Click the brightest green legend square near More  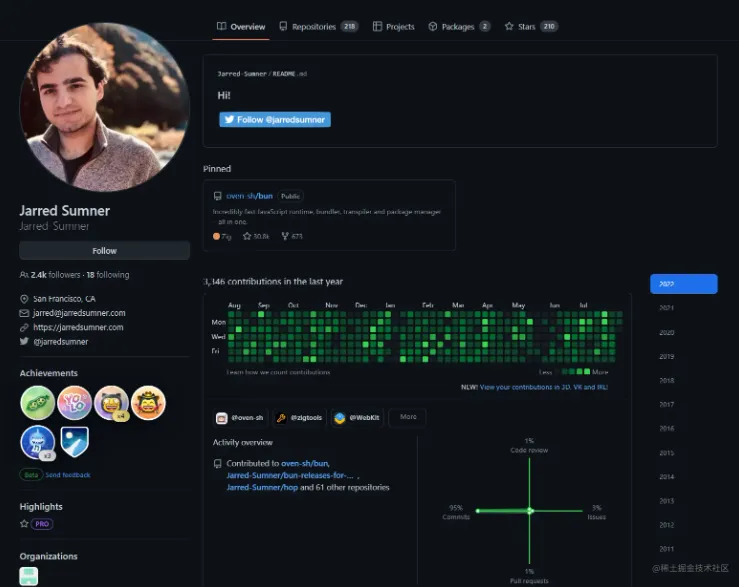(587, 372)
